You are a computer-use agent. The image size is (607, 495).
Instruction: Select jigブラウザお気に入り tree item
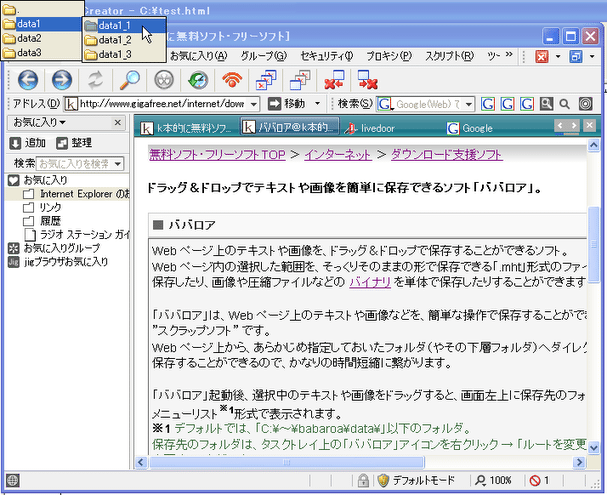tap(58, 262)
